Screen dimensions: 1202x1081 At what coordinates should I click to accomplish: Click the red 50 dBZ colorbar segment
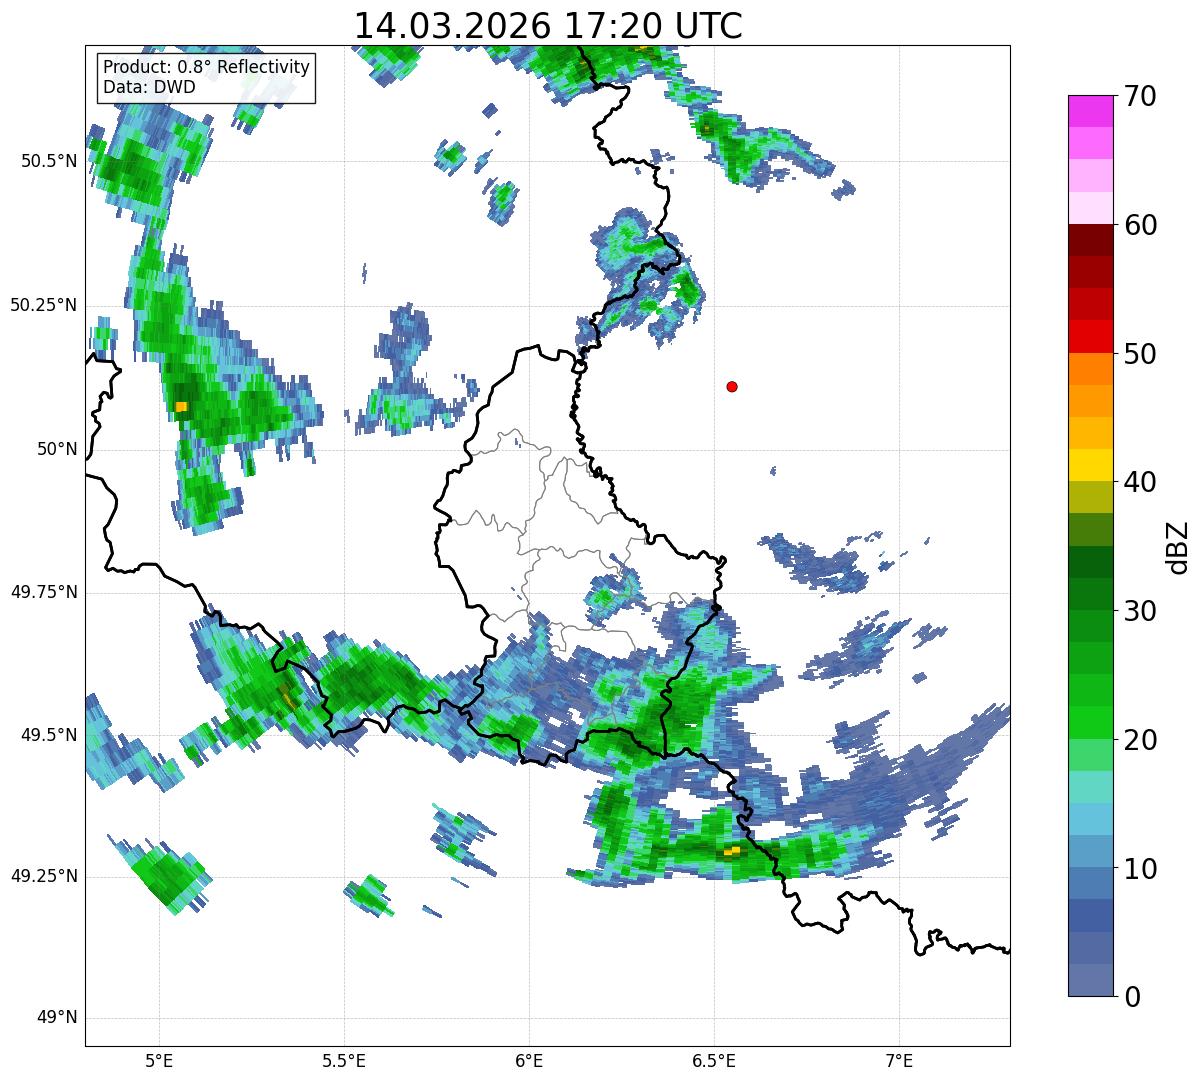coord(1089,336)
